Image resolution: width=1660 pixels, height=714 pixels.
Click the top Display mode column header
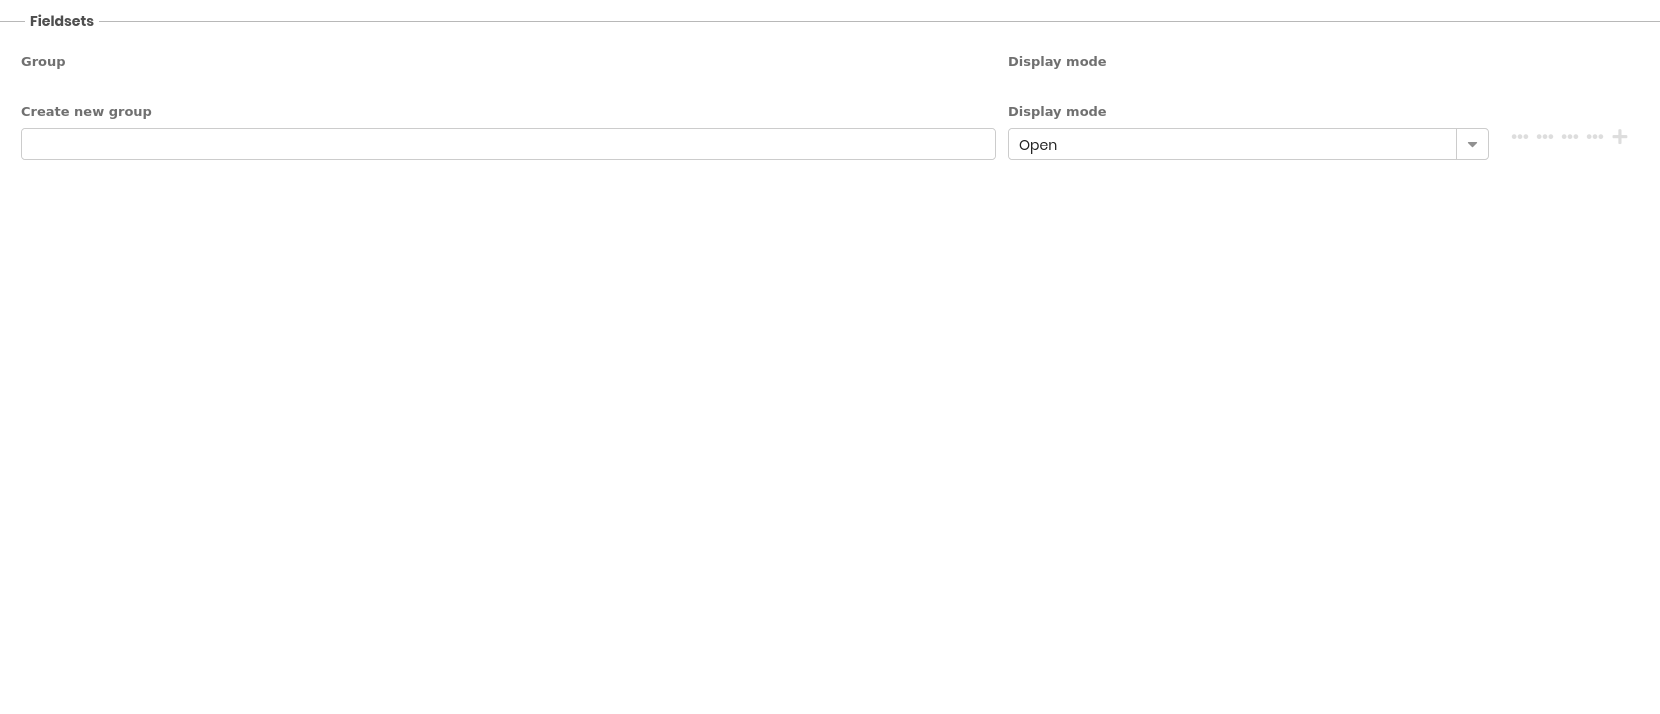[x=1057, y=61]
